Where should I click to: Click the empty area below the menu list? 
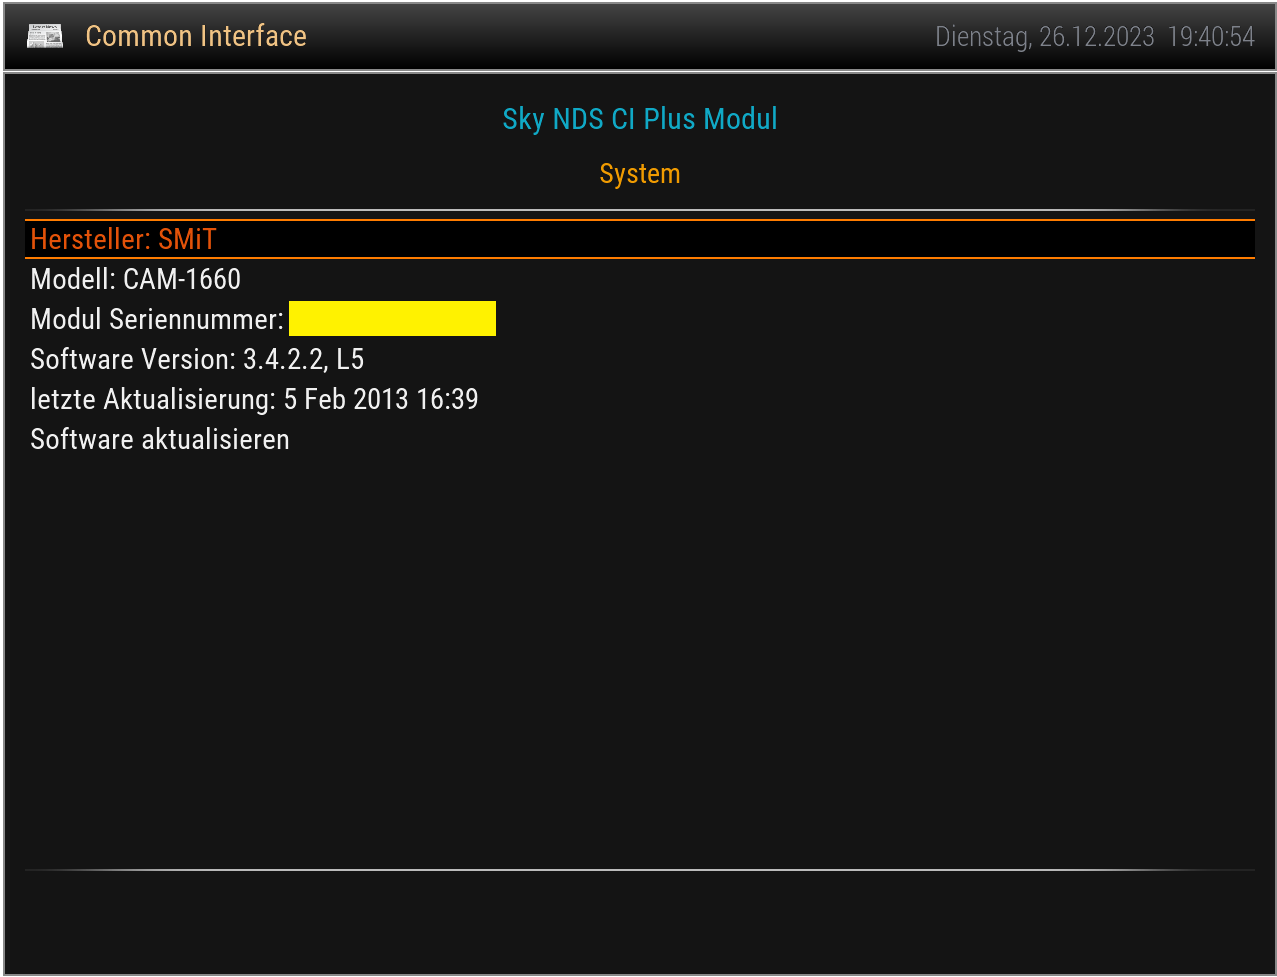pos(639,650)
